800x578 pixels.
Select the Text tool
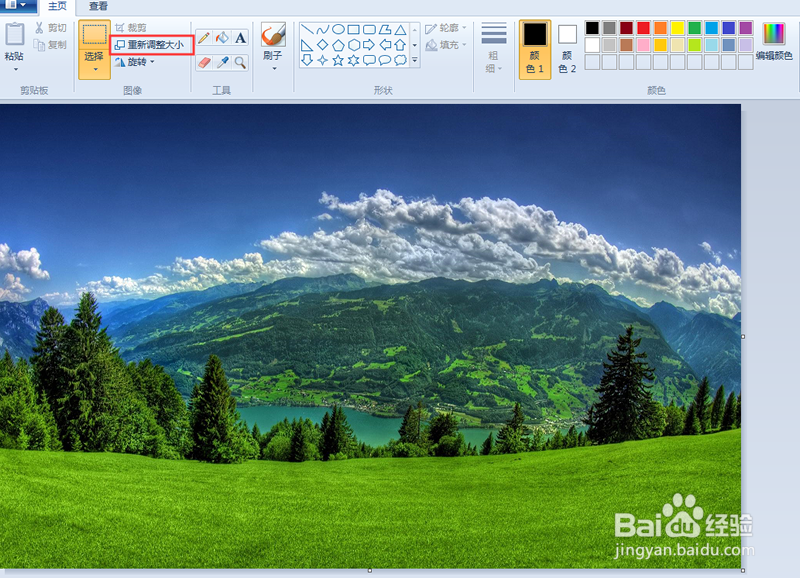point(240,37)
